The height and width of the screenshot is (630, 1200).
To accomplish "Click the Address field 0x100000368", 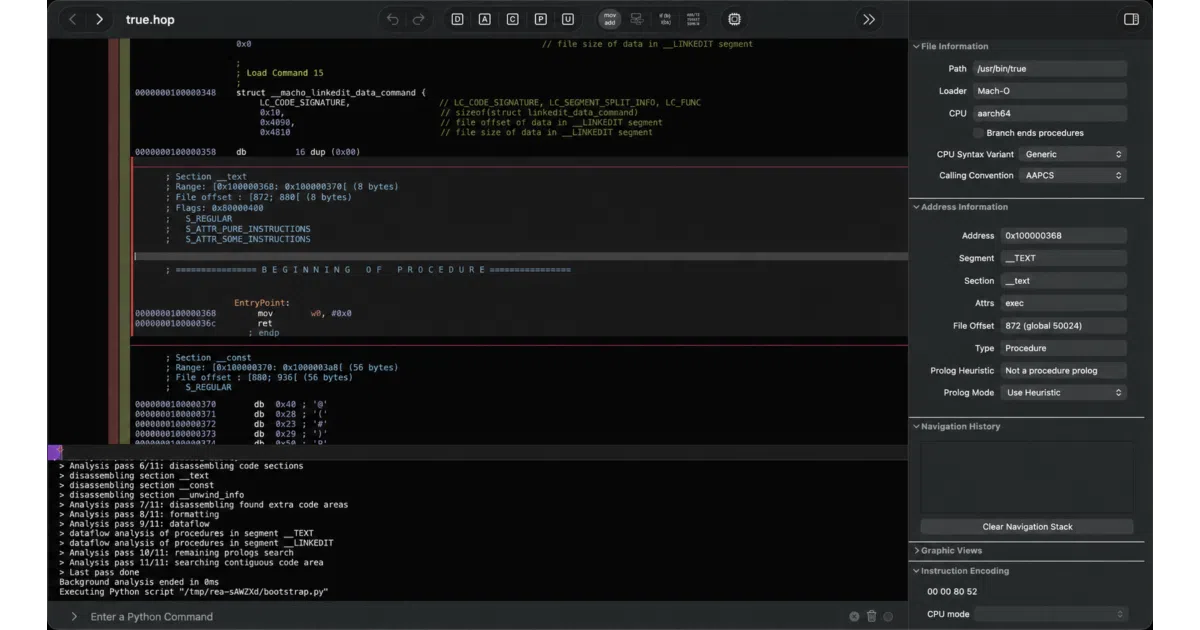I will (1063, 236).
